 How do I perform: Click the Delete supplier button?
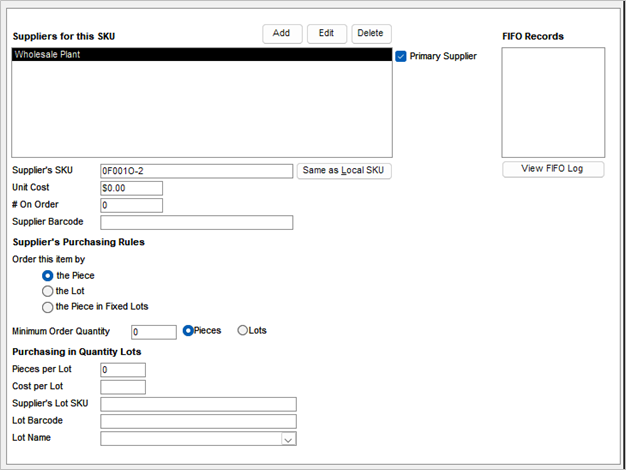tap(370, 33)
